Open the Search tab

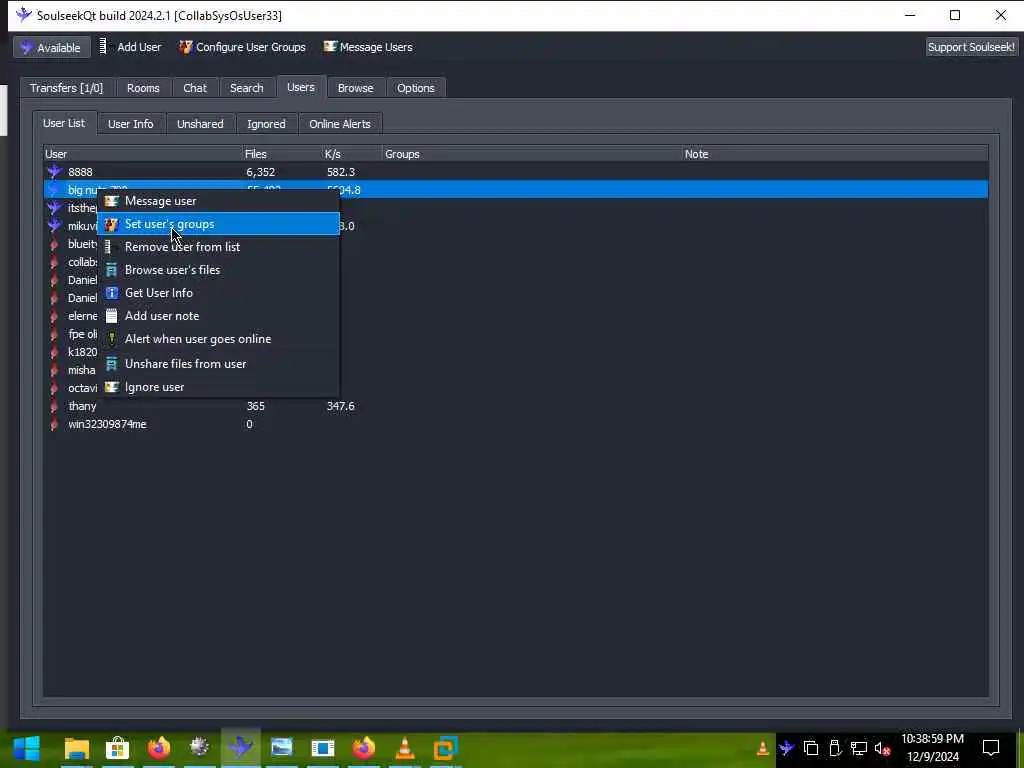(246, 88)
